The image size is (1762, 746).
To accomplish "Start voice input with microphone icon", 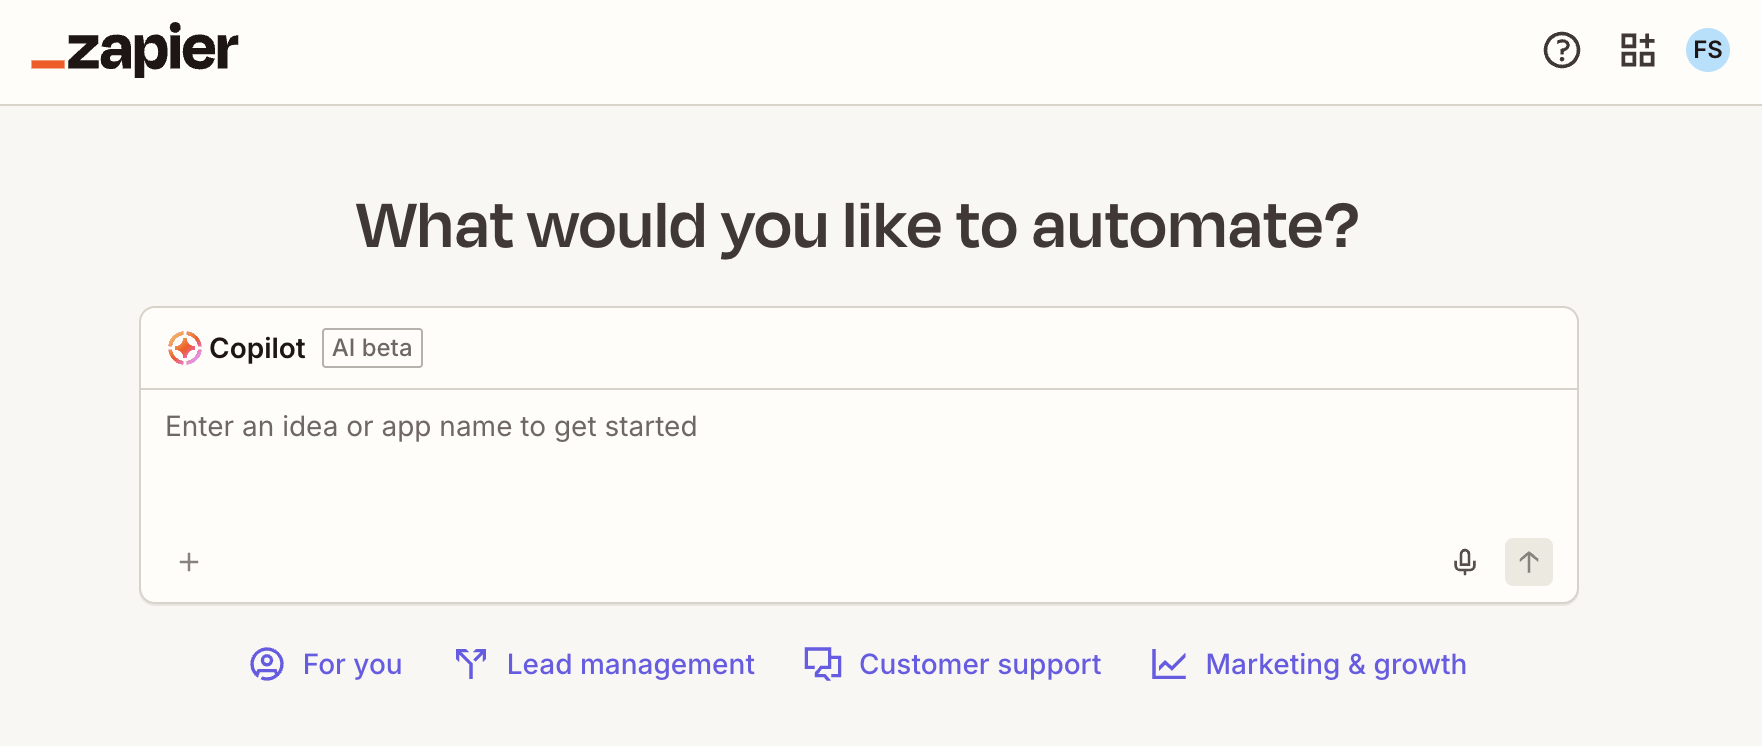I will click(x=1464, y=562).
